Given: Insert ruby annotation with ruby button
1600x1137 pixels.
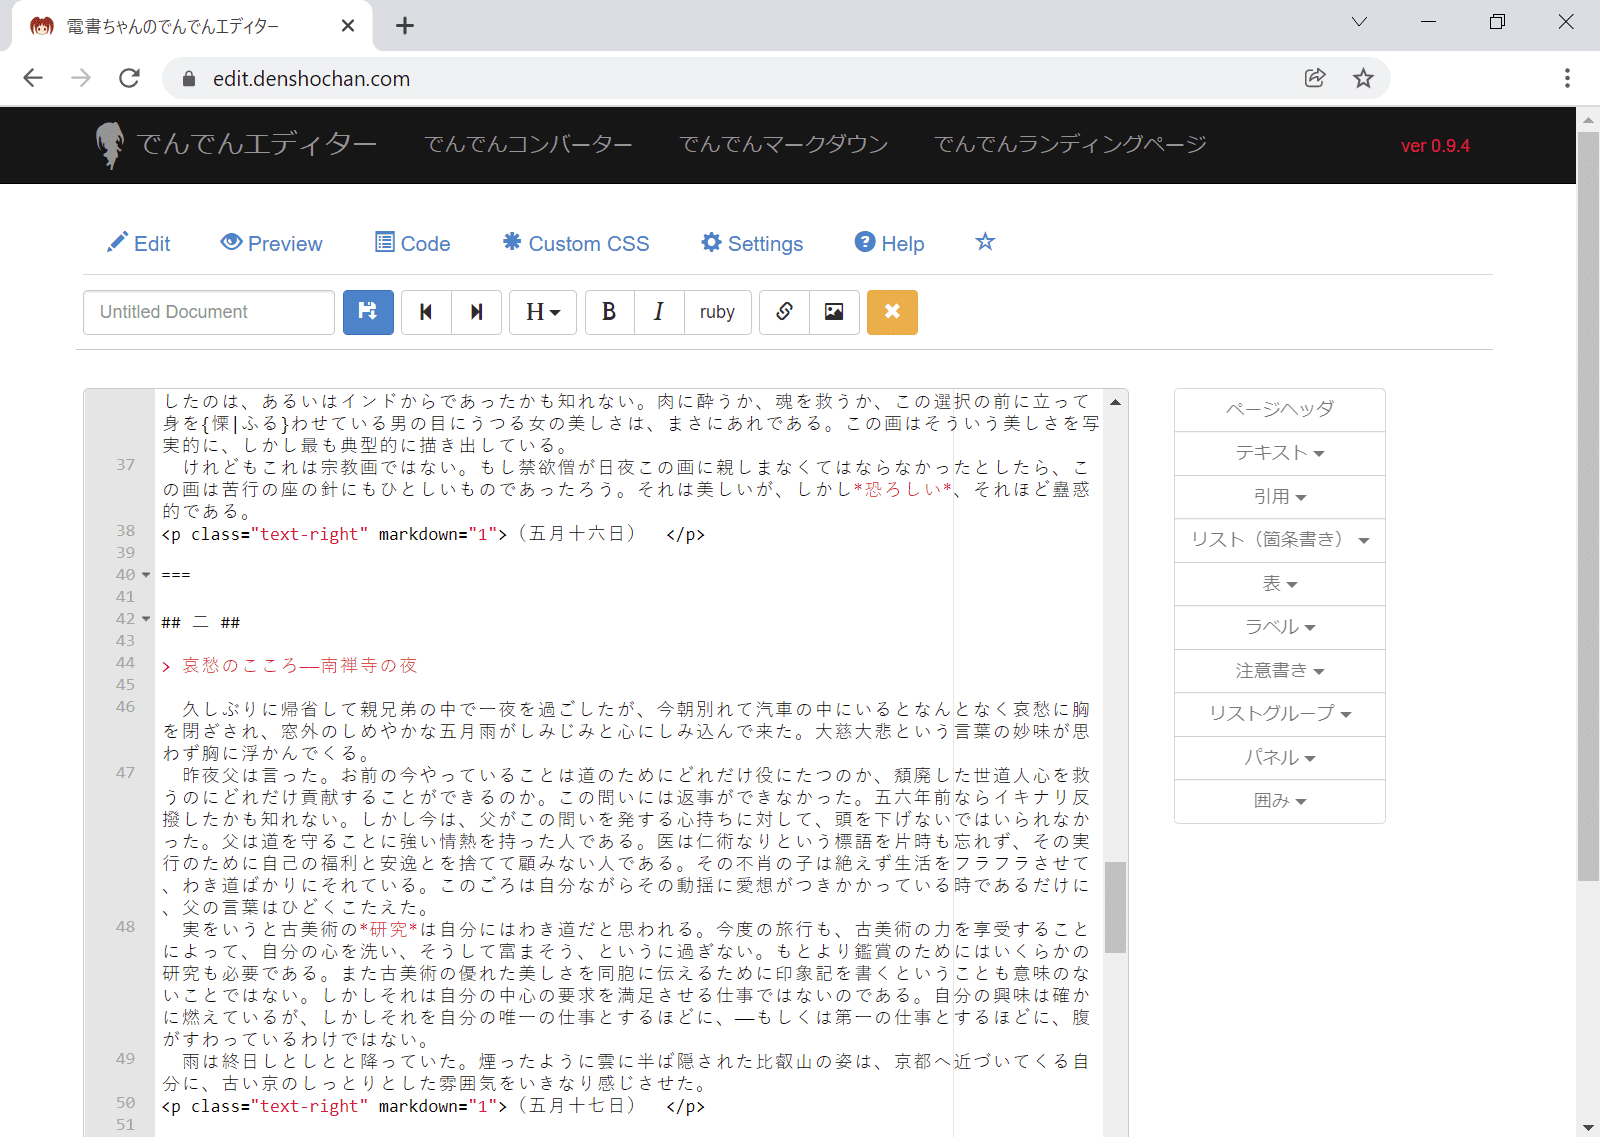Looking at the screenshot, I should tap(717, 312).
